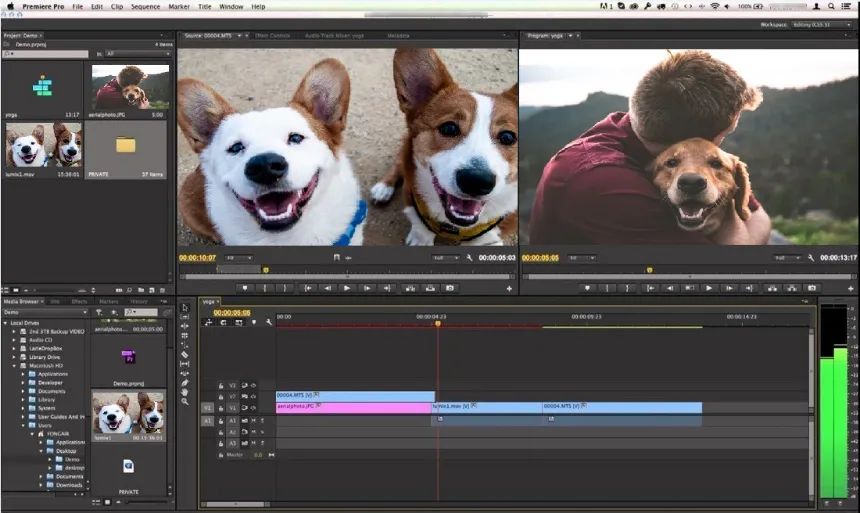Open timeline display settings wrench
The height and width of the screenshot is (513, 860).
pos(269,323)
